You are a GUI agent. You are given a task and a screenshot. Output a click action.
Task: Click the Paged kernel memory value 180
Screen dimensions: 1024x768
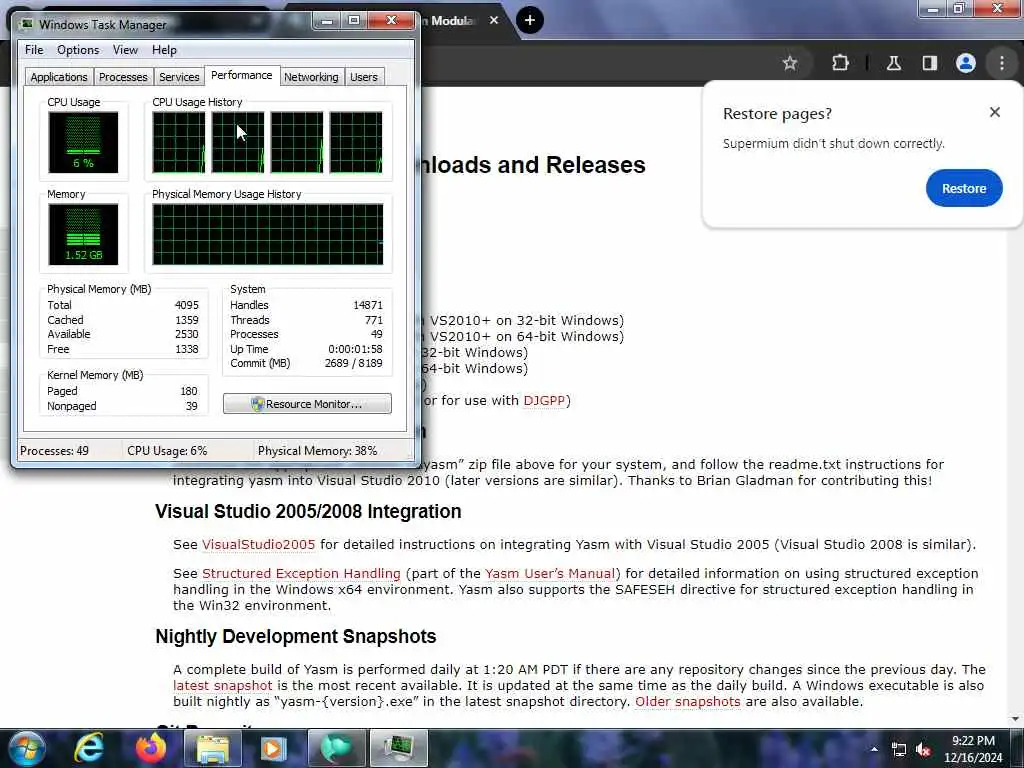point(189,391)
